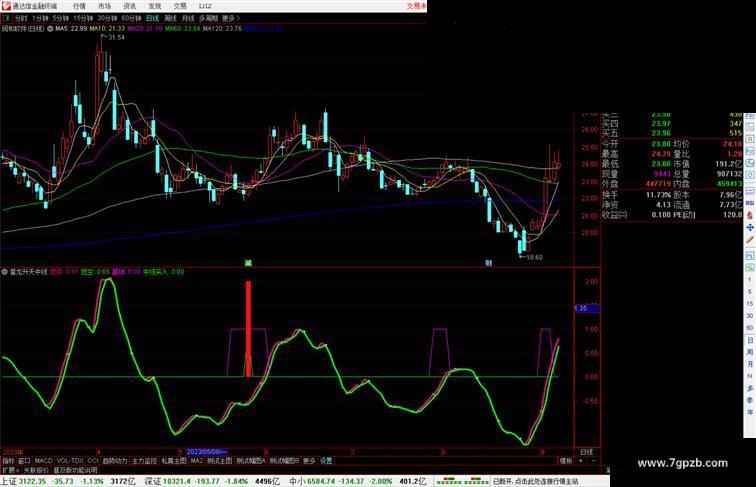Viewport: 756px width, 487px height.
Task: Select the 60 minute shortcut in sidebar
Action: (750, 328)
